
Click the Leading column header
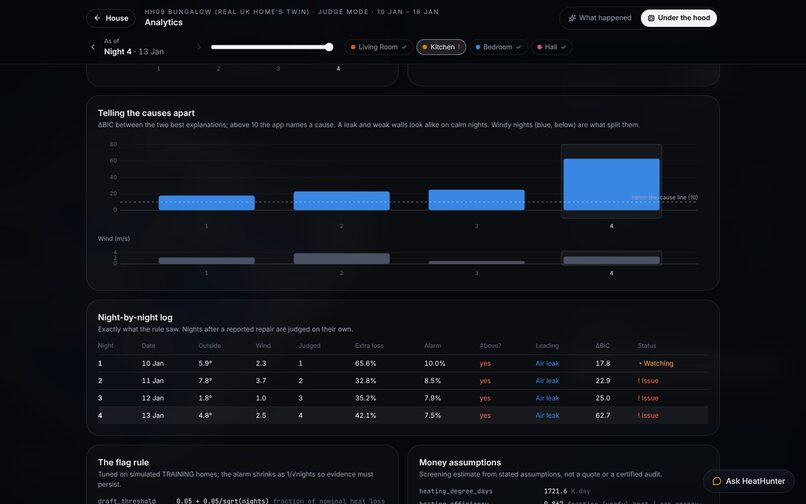tap(547, 346)
